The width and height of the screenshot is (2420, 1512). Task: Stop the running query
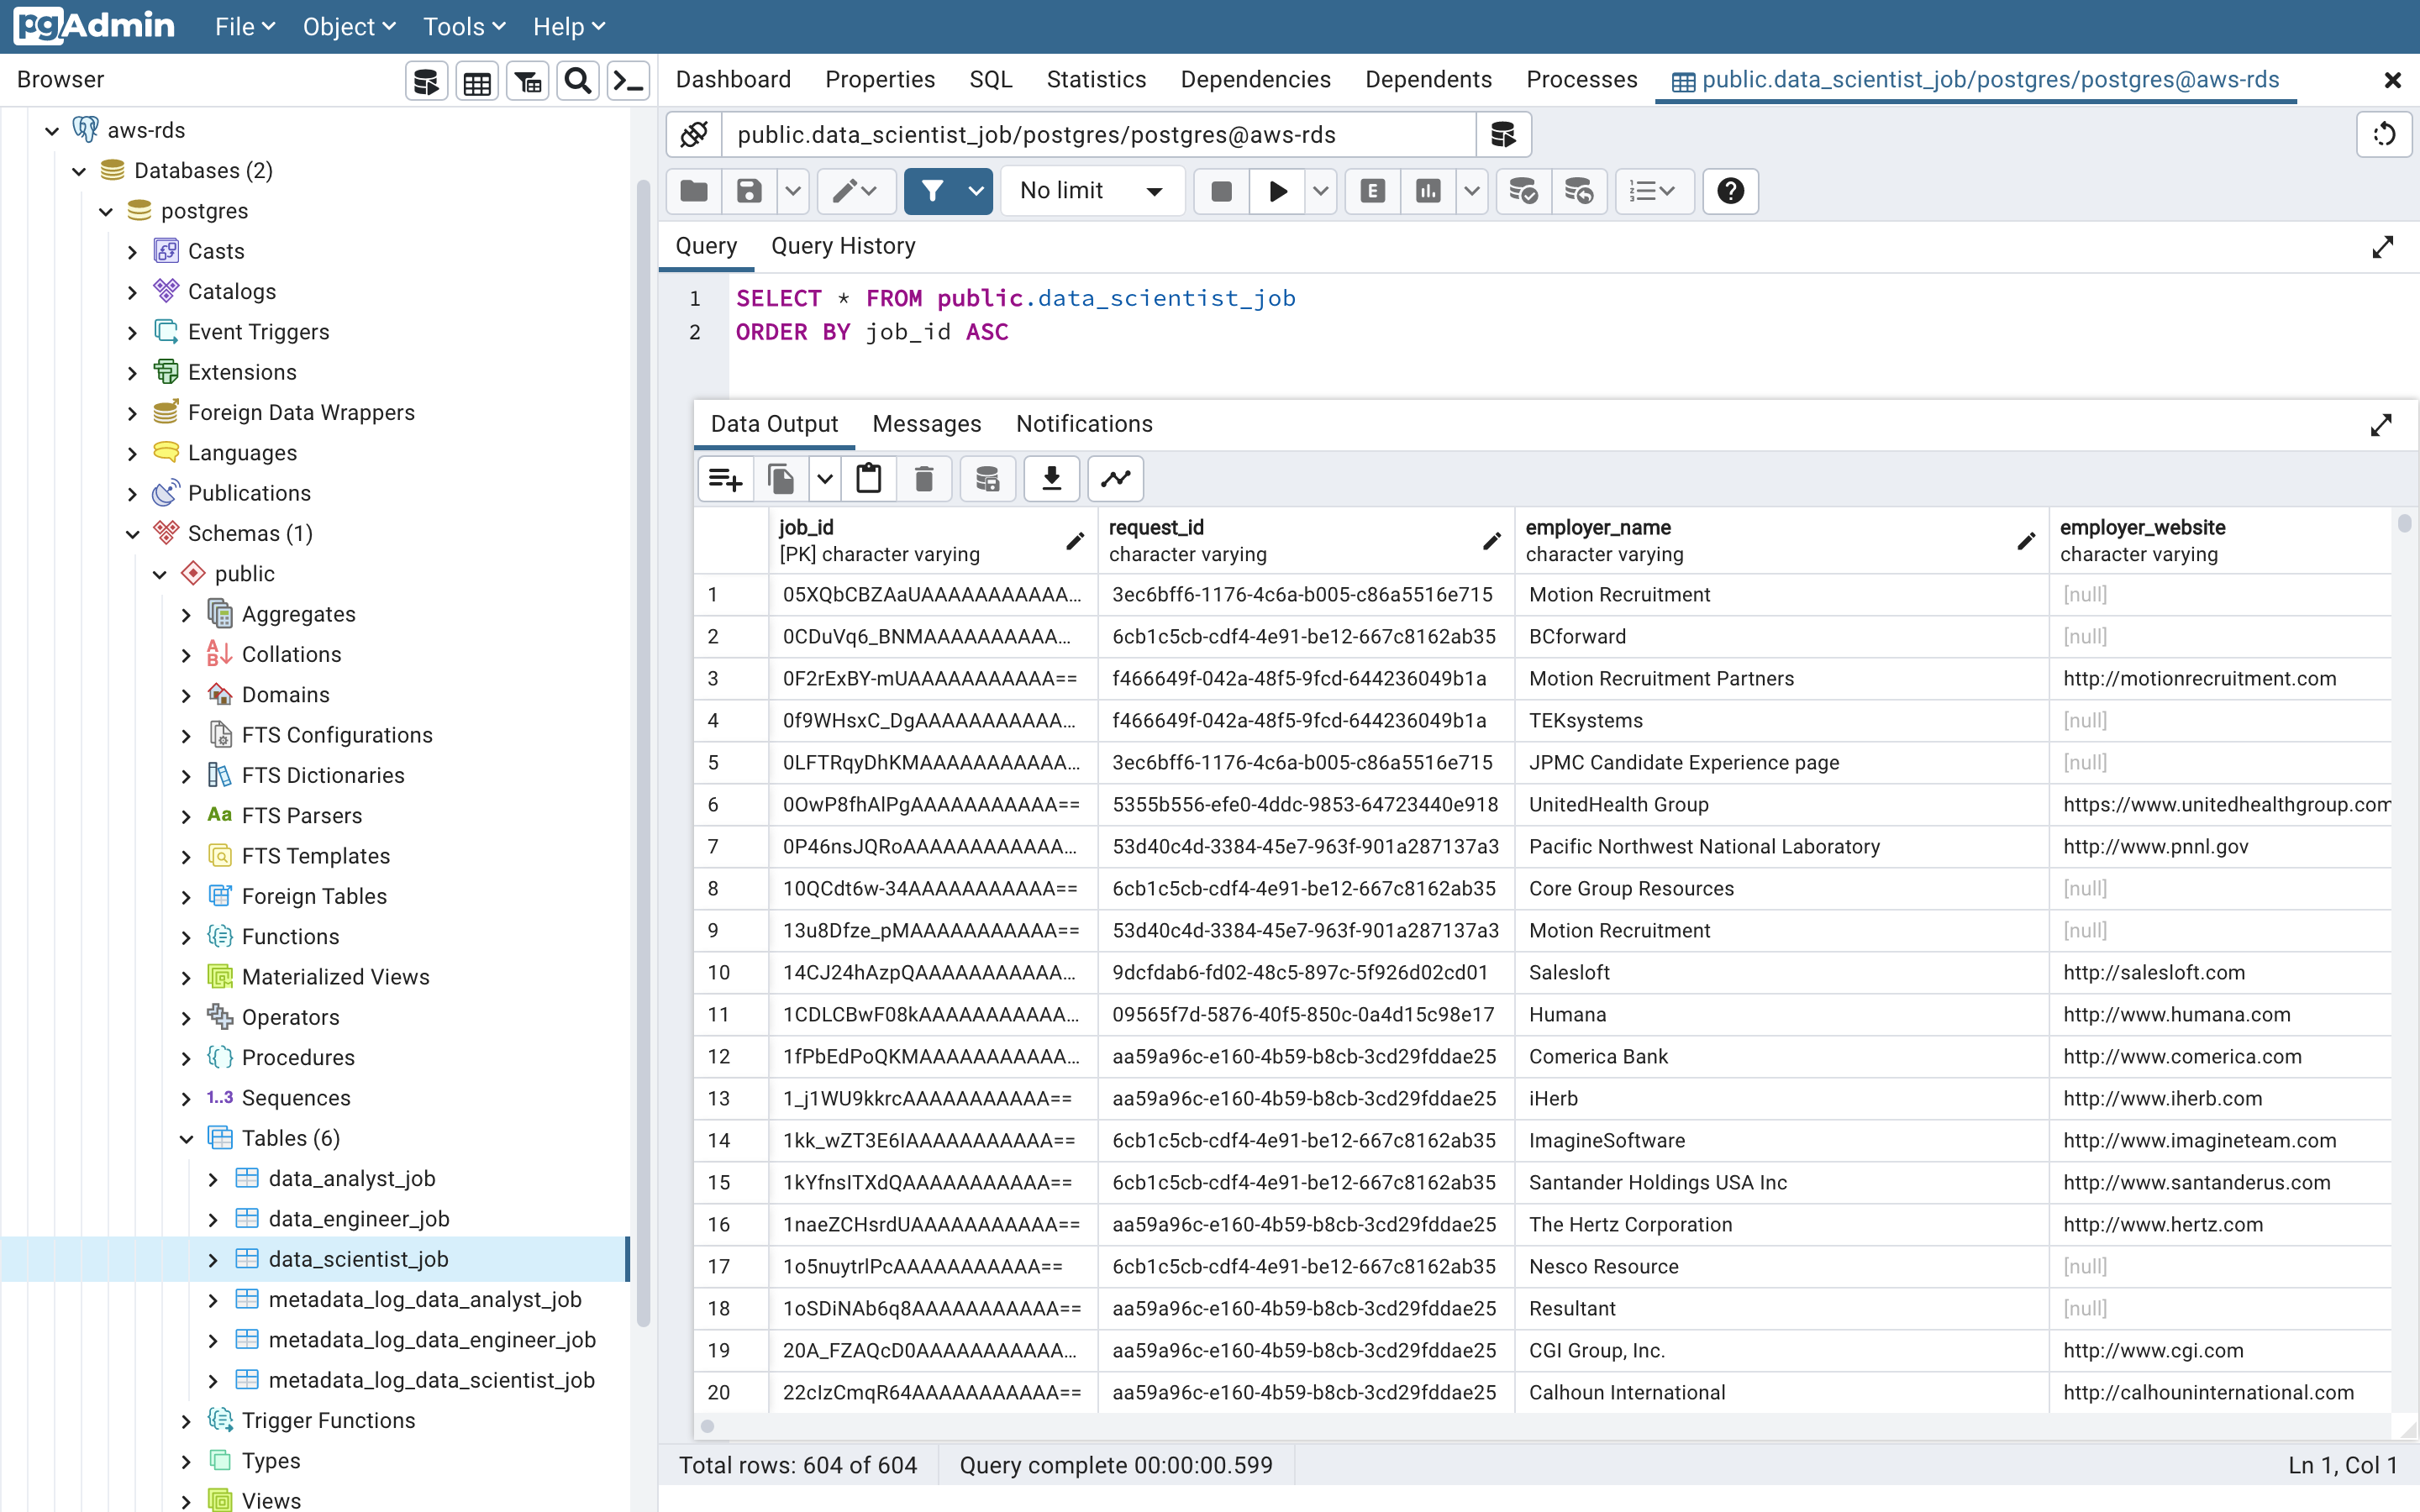1221,191
